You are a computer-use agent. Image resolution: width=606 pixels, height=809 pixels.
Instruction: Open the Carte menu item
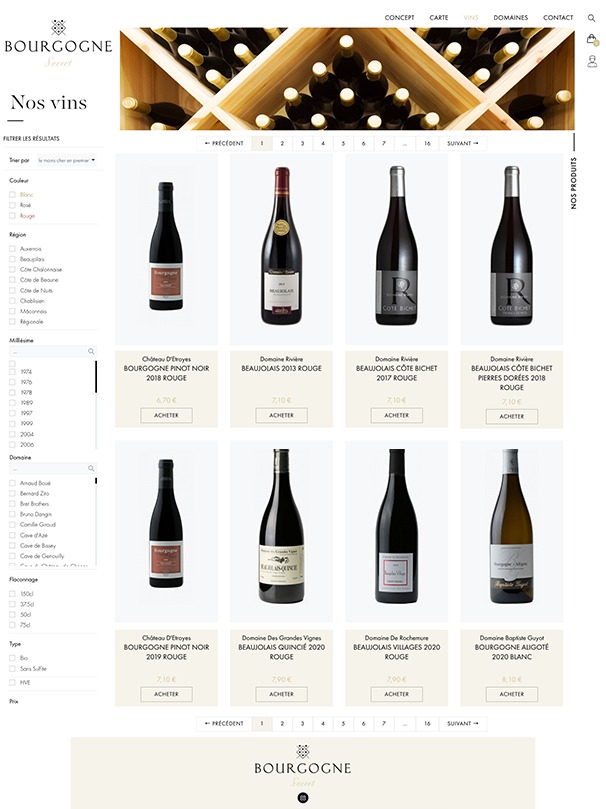[x=439, y=18]
